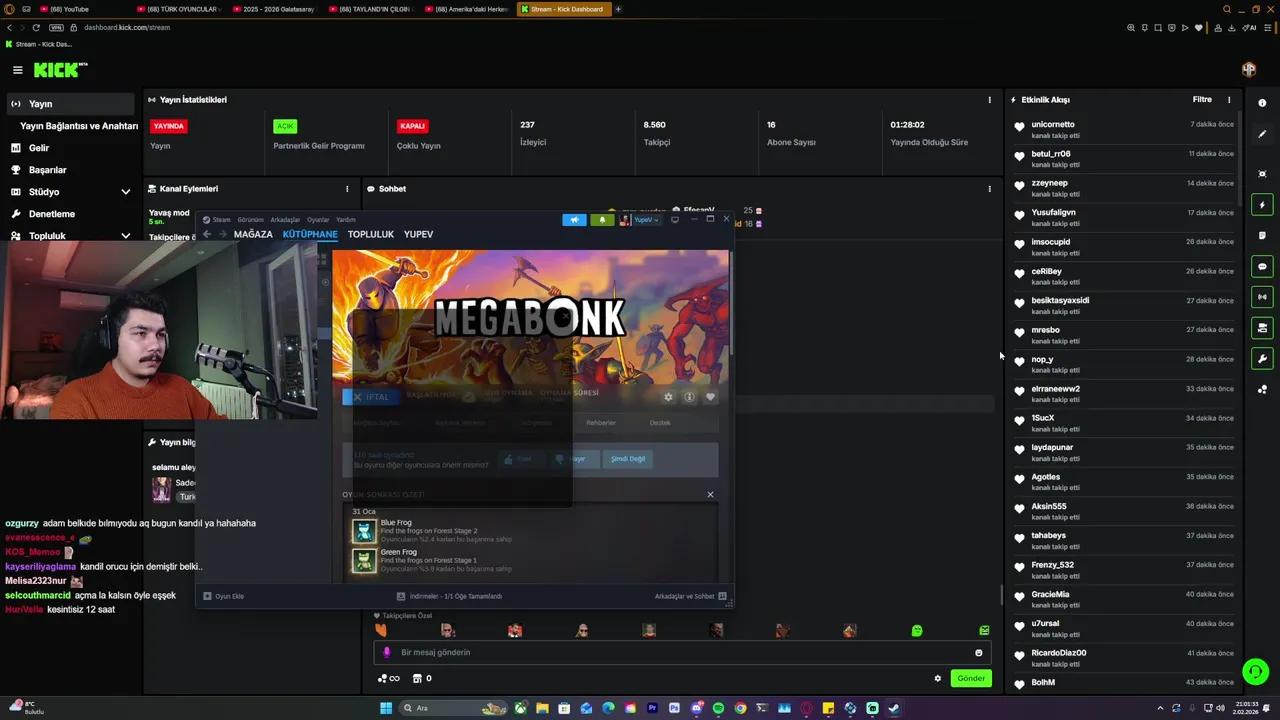
Task: Open the Yayın İstatistikleri three-dot menu
Action: pos(990,100)
